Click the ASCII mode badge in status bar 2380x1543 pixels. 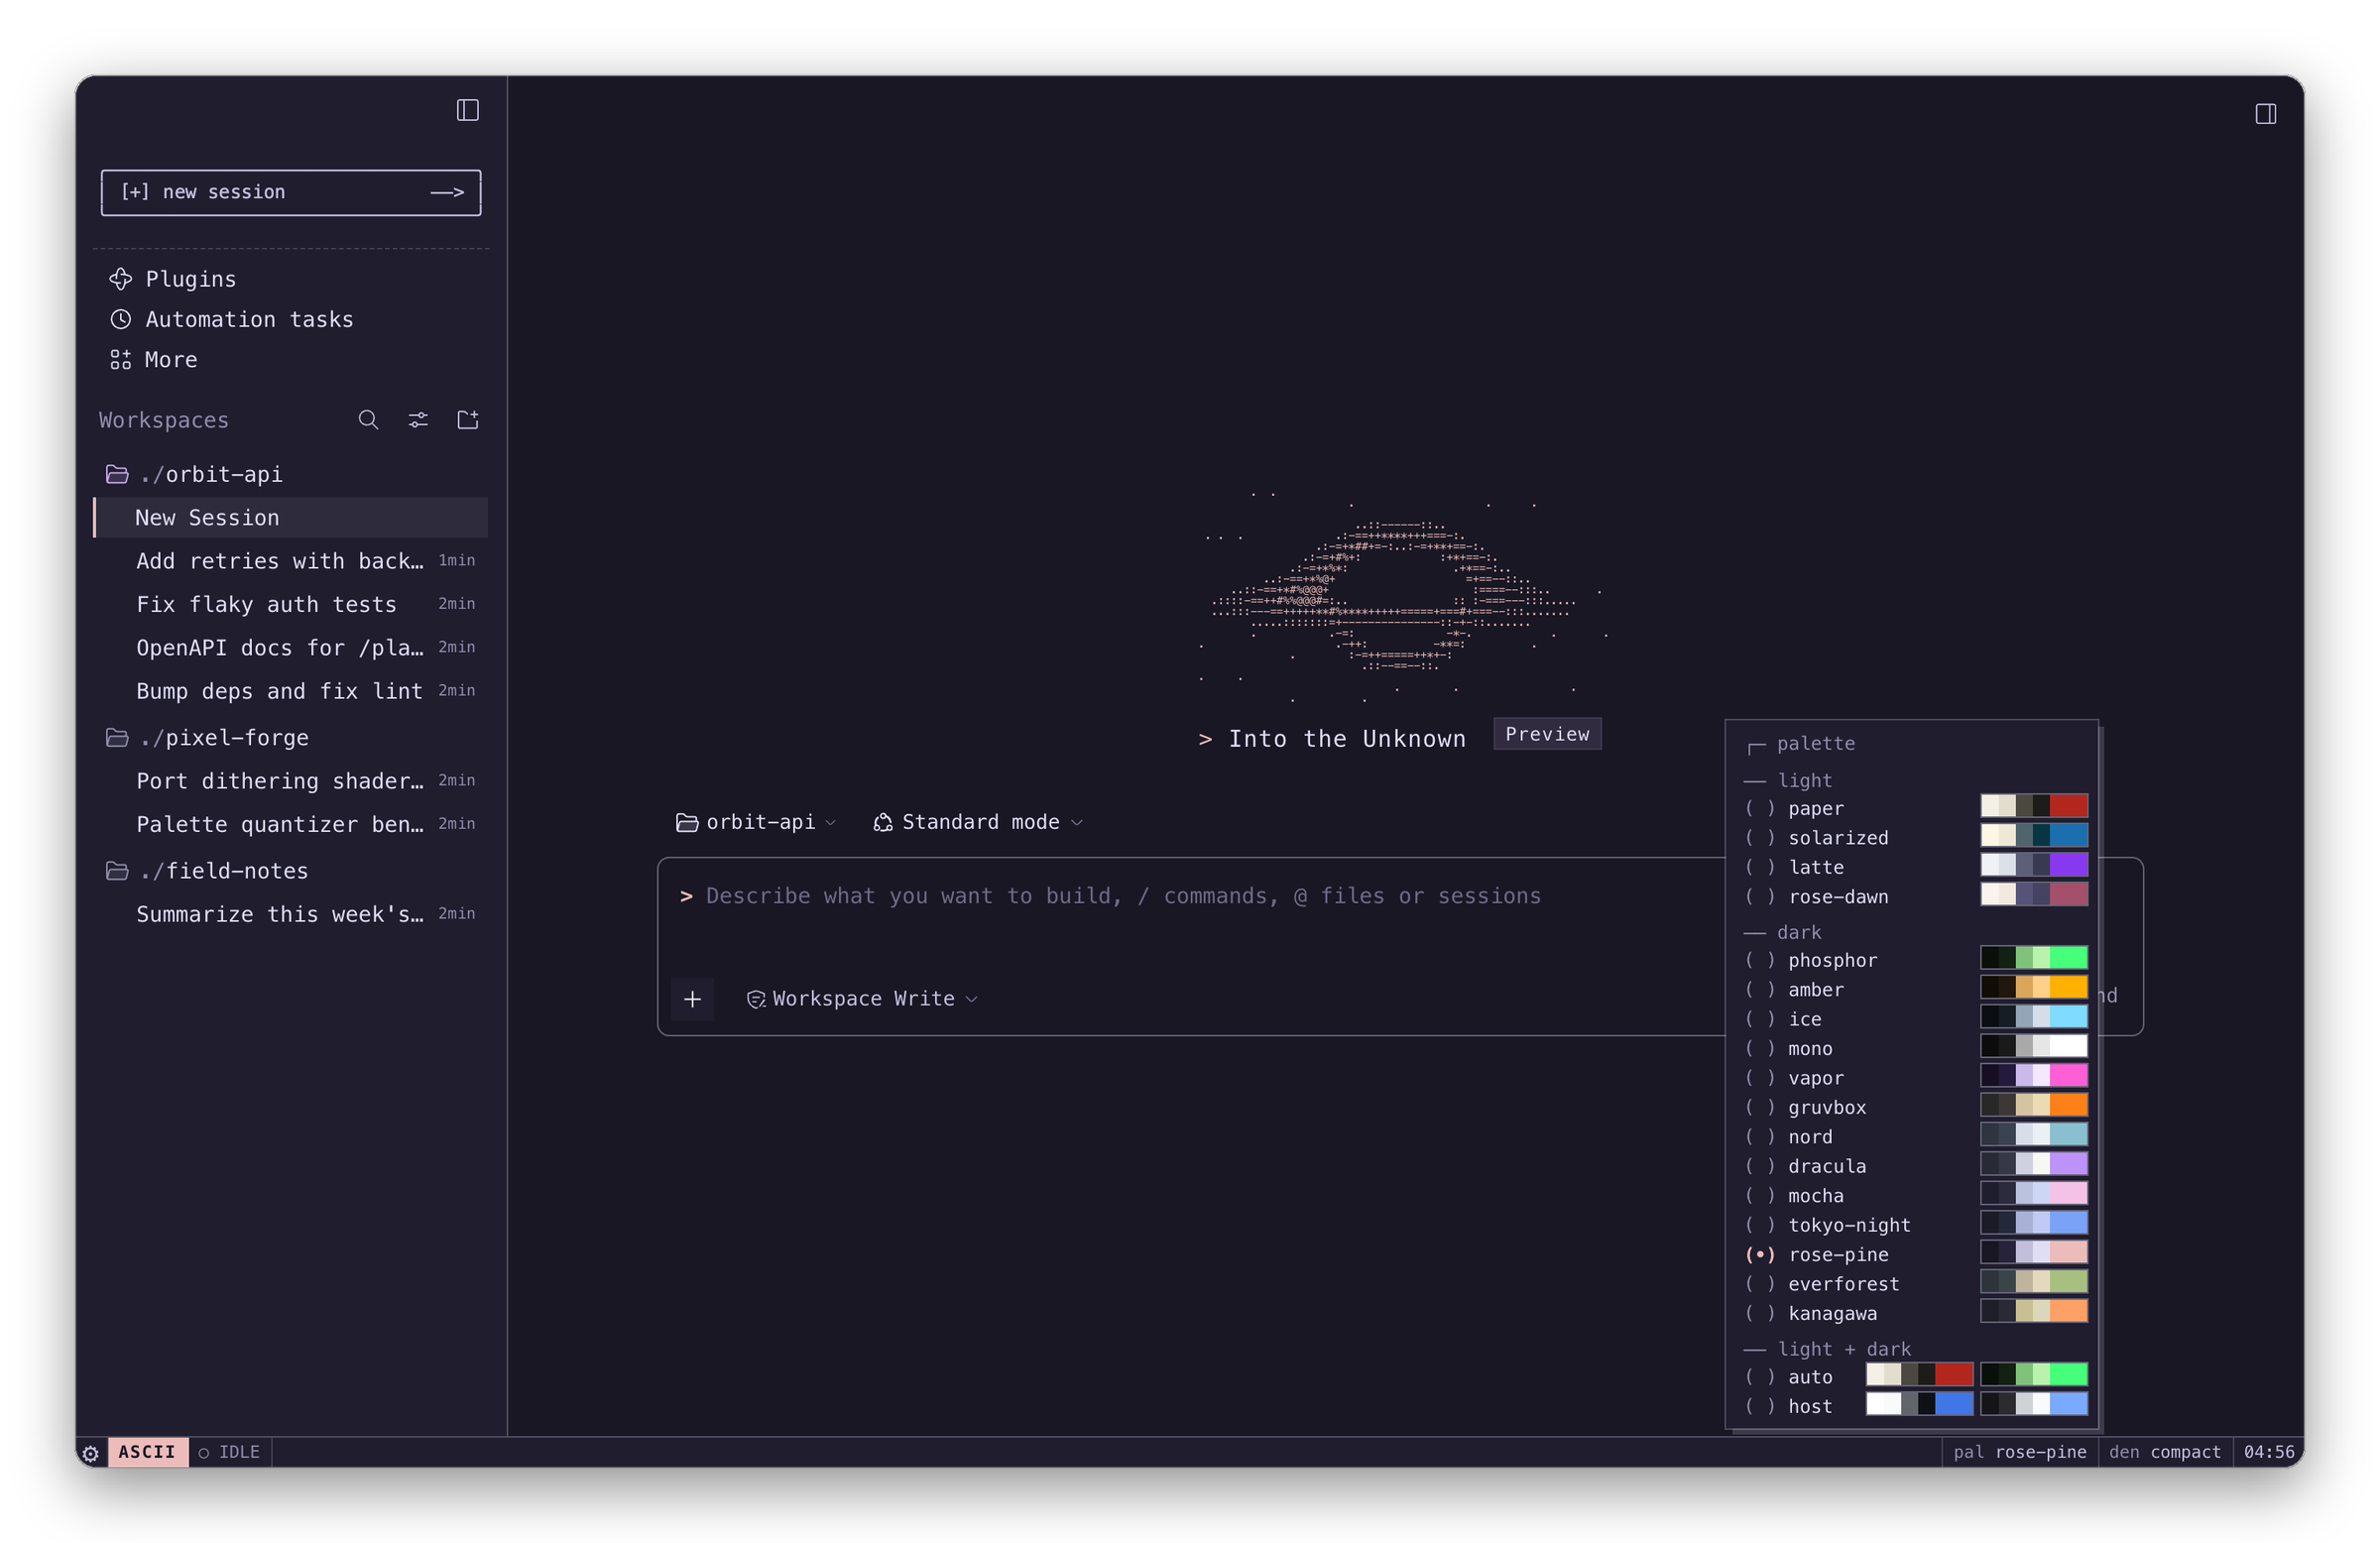148,1453
